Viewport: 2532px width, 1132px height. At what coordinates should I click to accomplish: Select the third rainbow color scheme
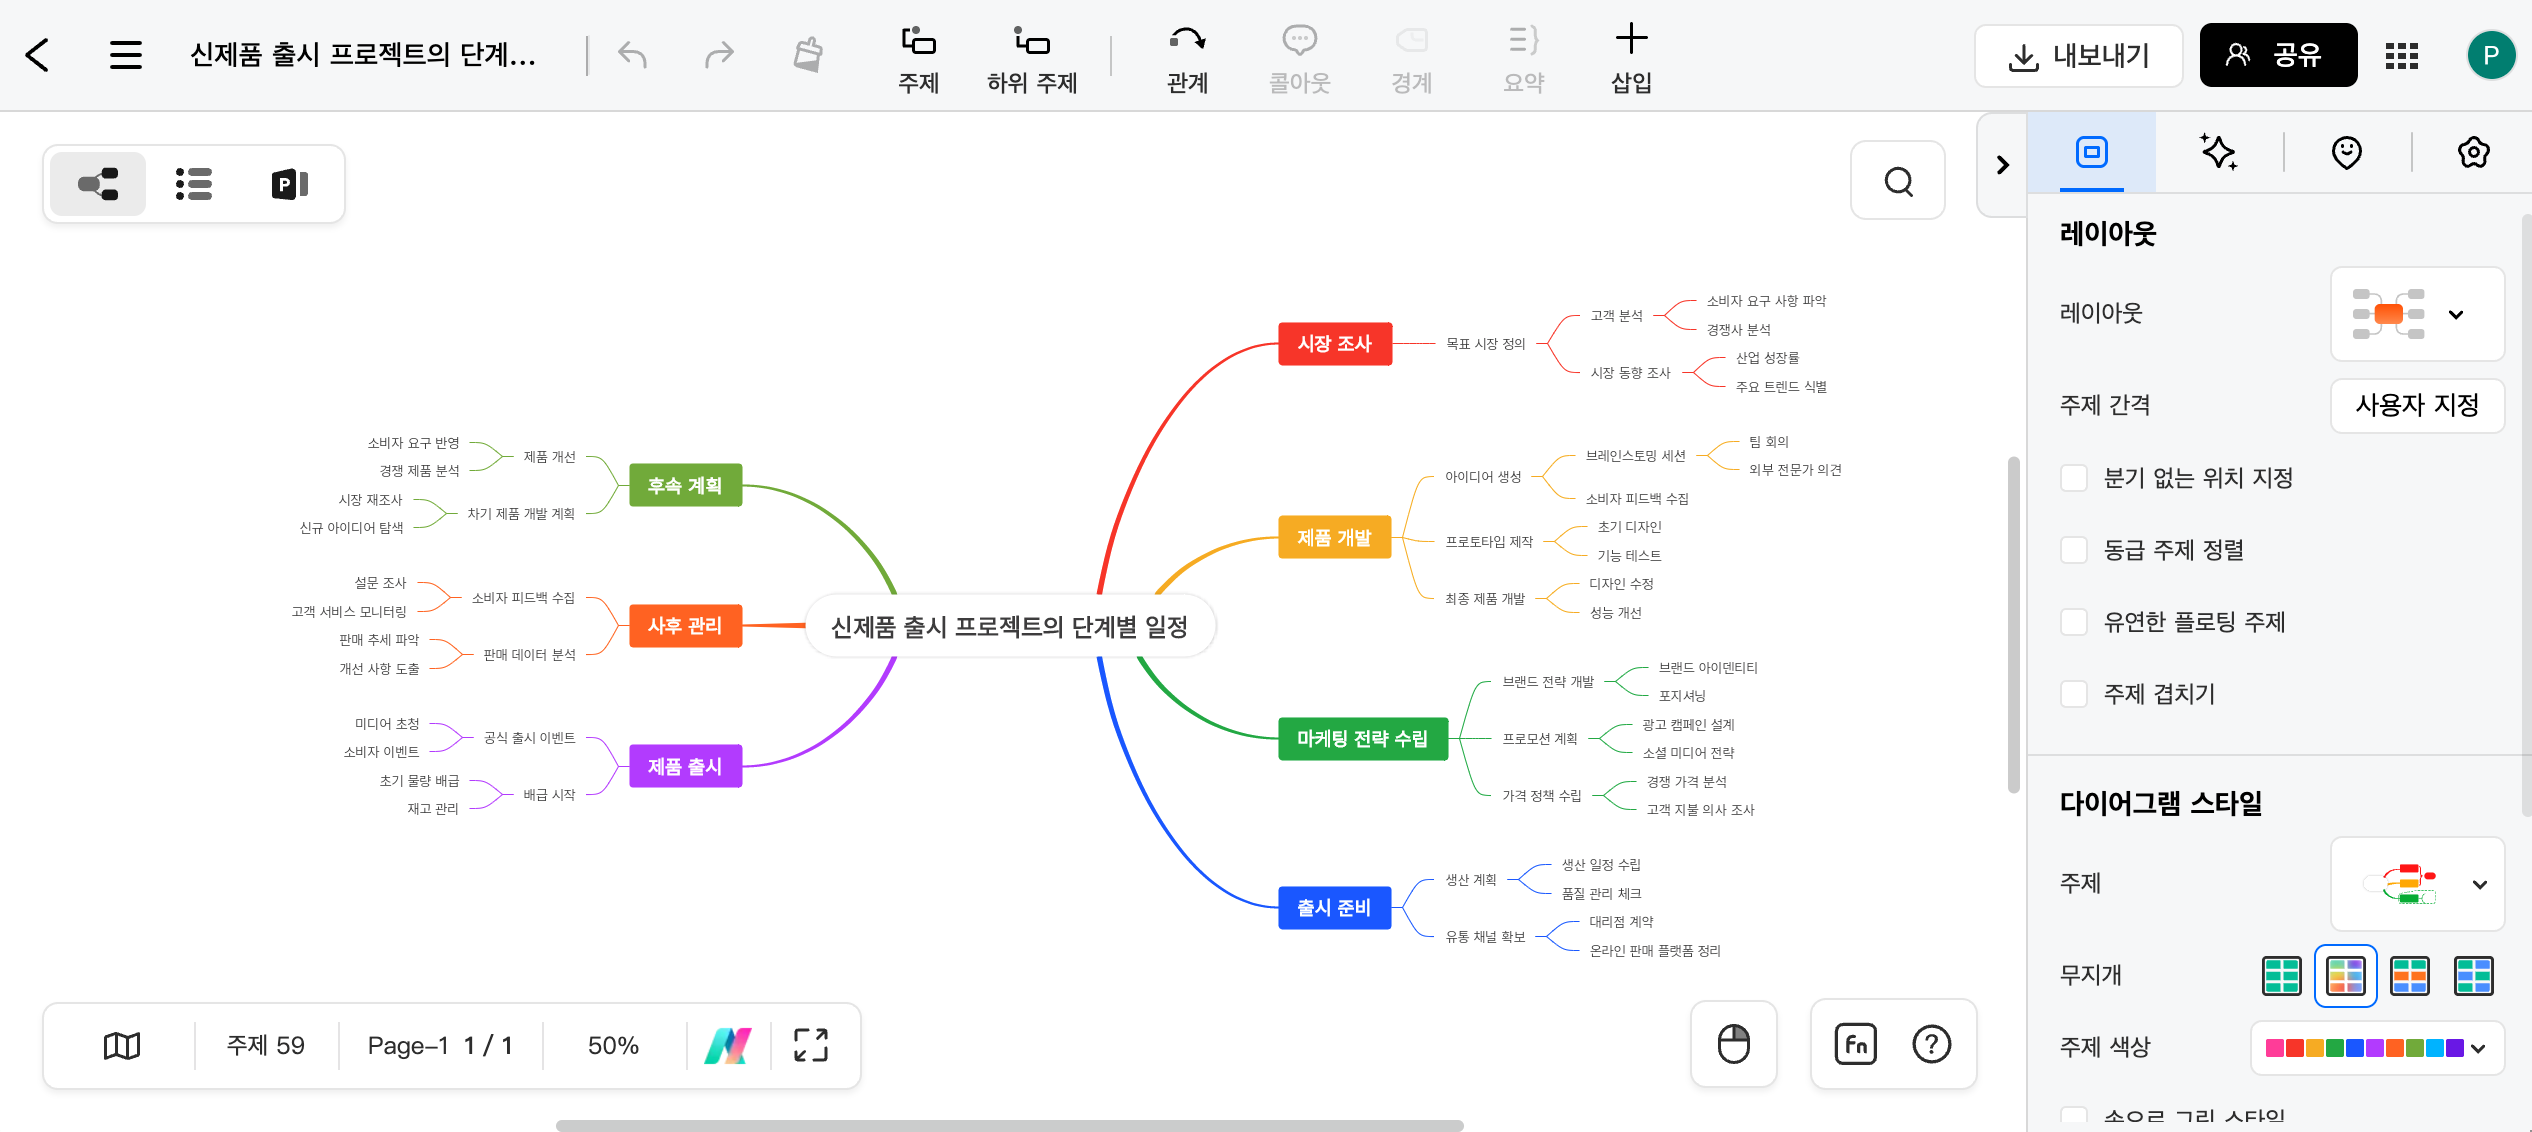2410,975
